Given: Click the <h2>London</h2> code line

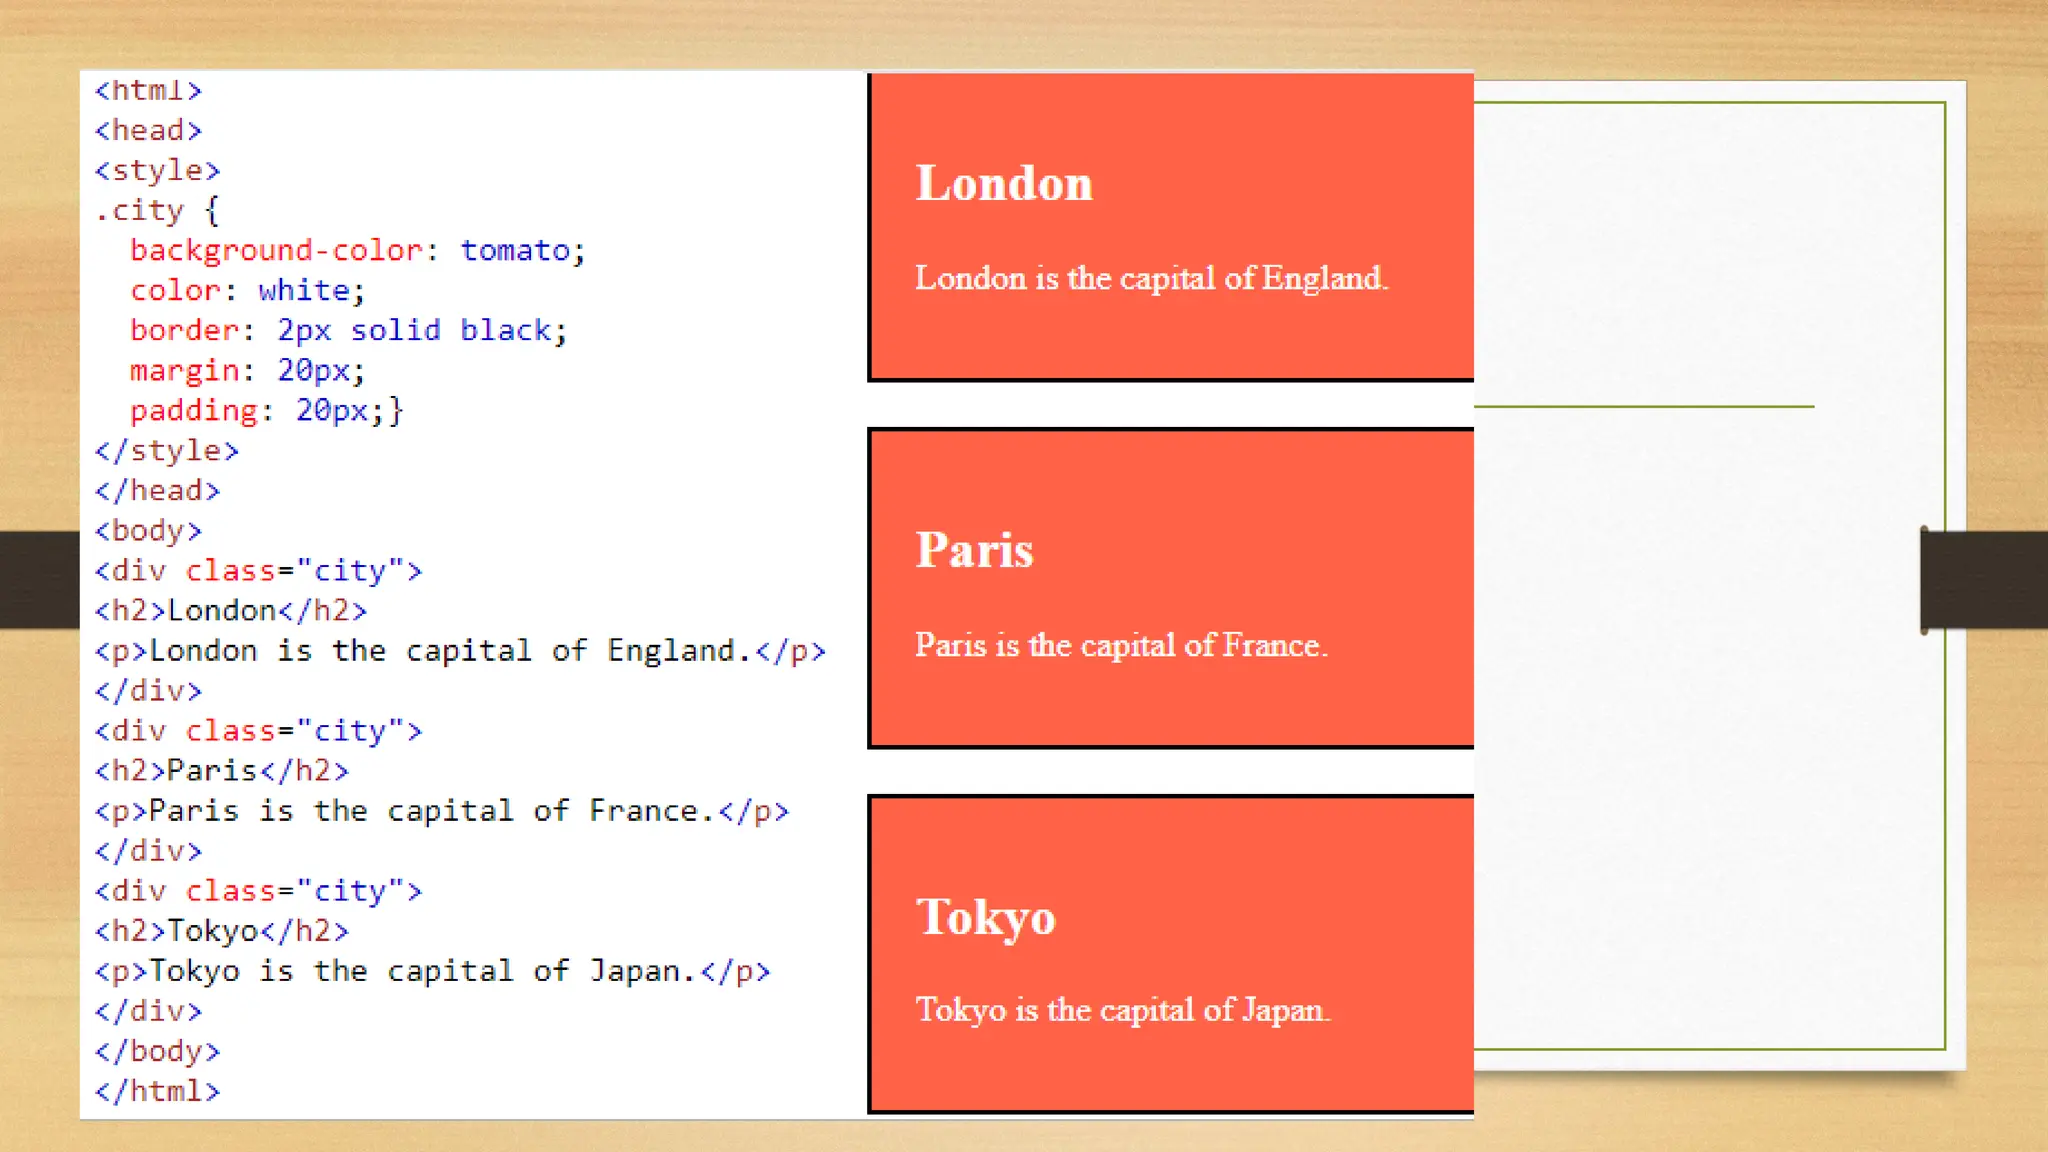Looking at the screenshot, I should point(231,611).
